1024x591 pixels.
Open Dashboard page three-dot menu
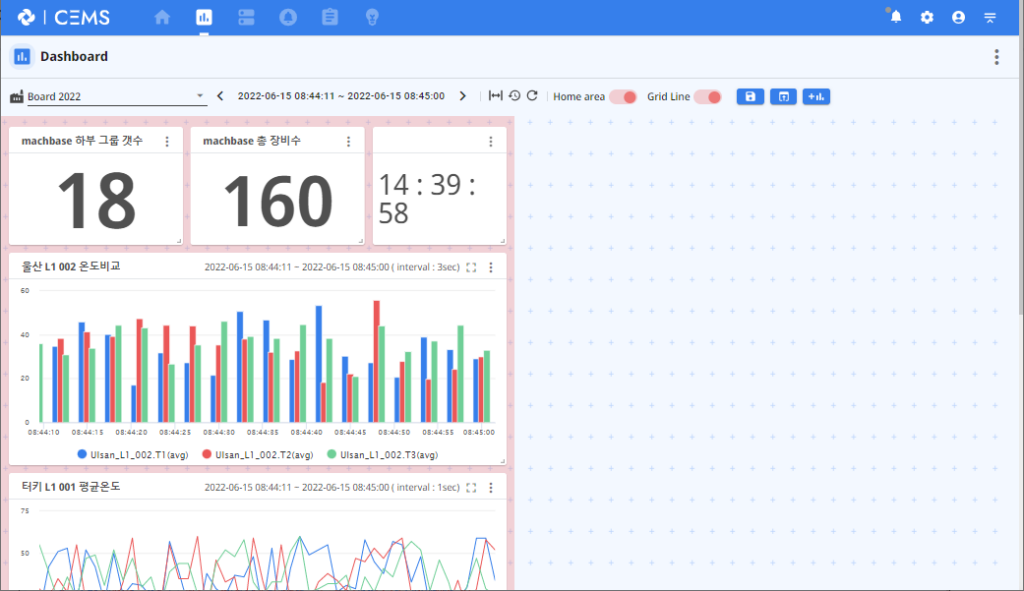pyautogui.click(x=996, y=57)
